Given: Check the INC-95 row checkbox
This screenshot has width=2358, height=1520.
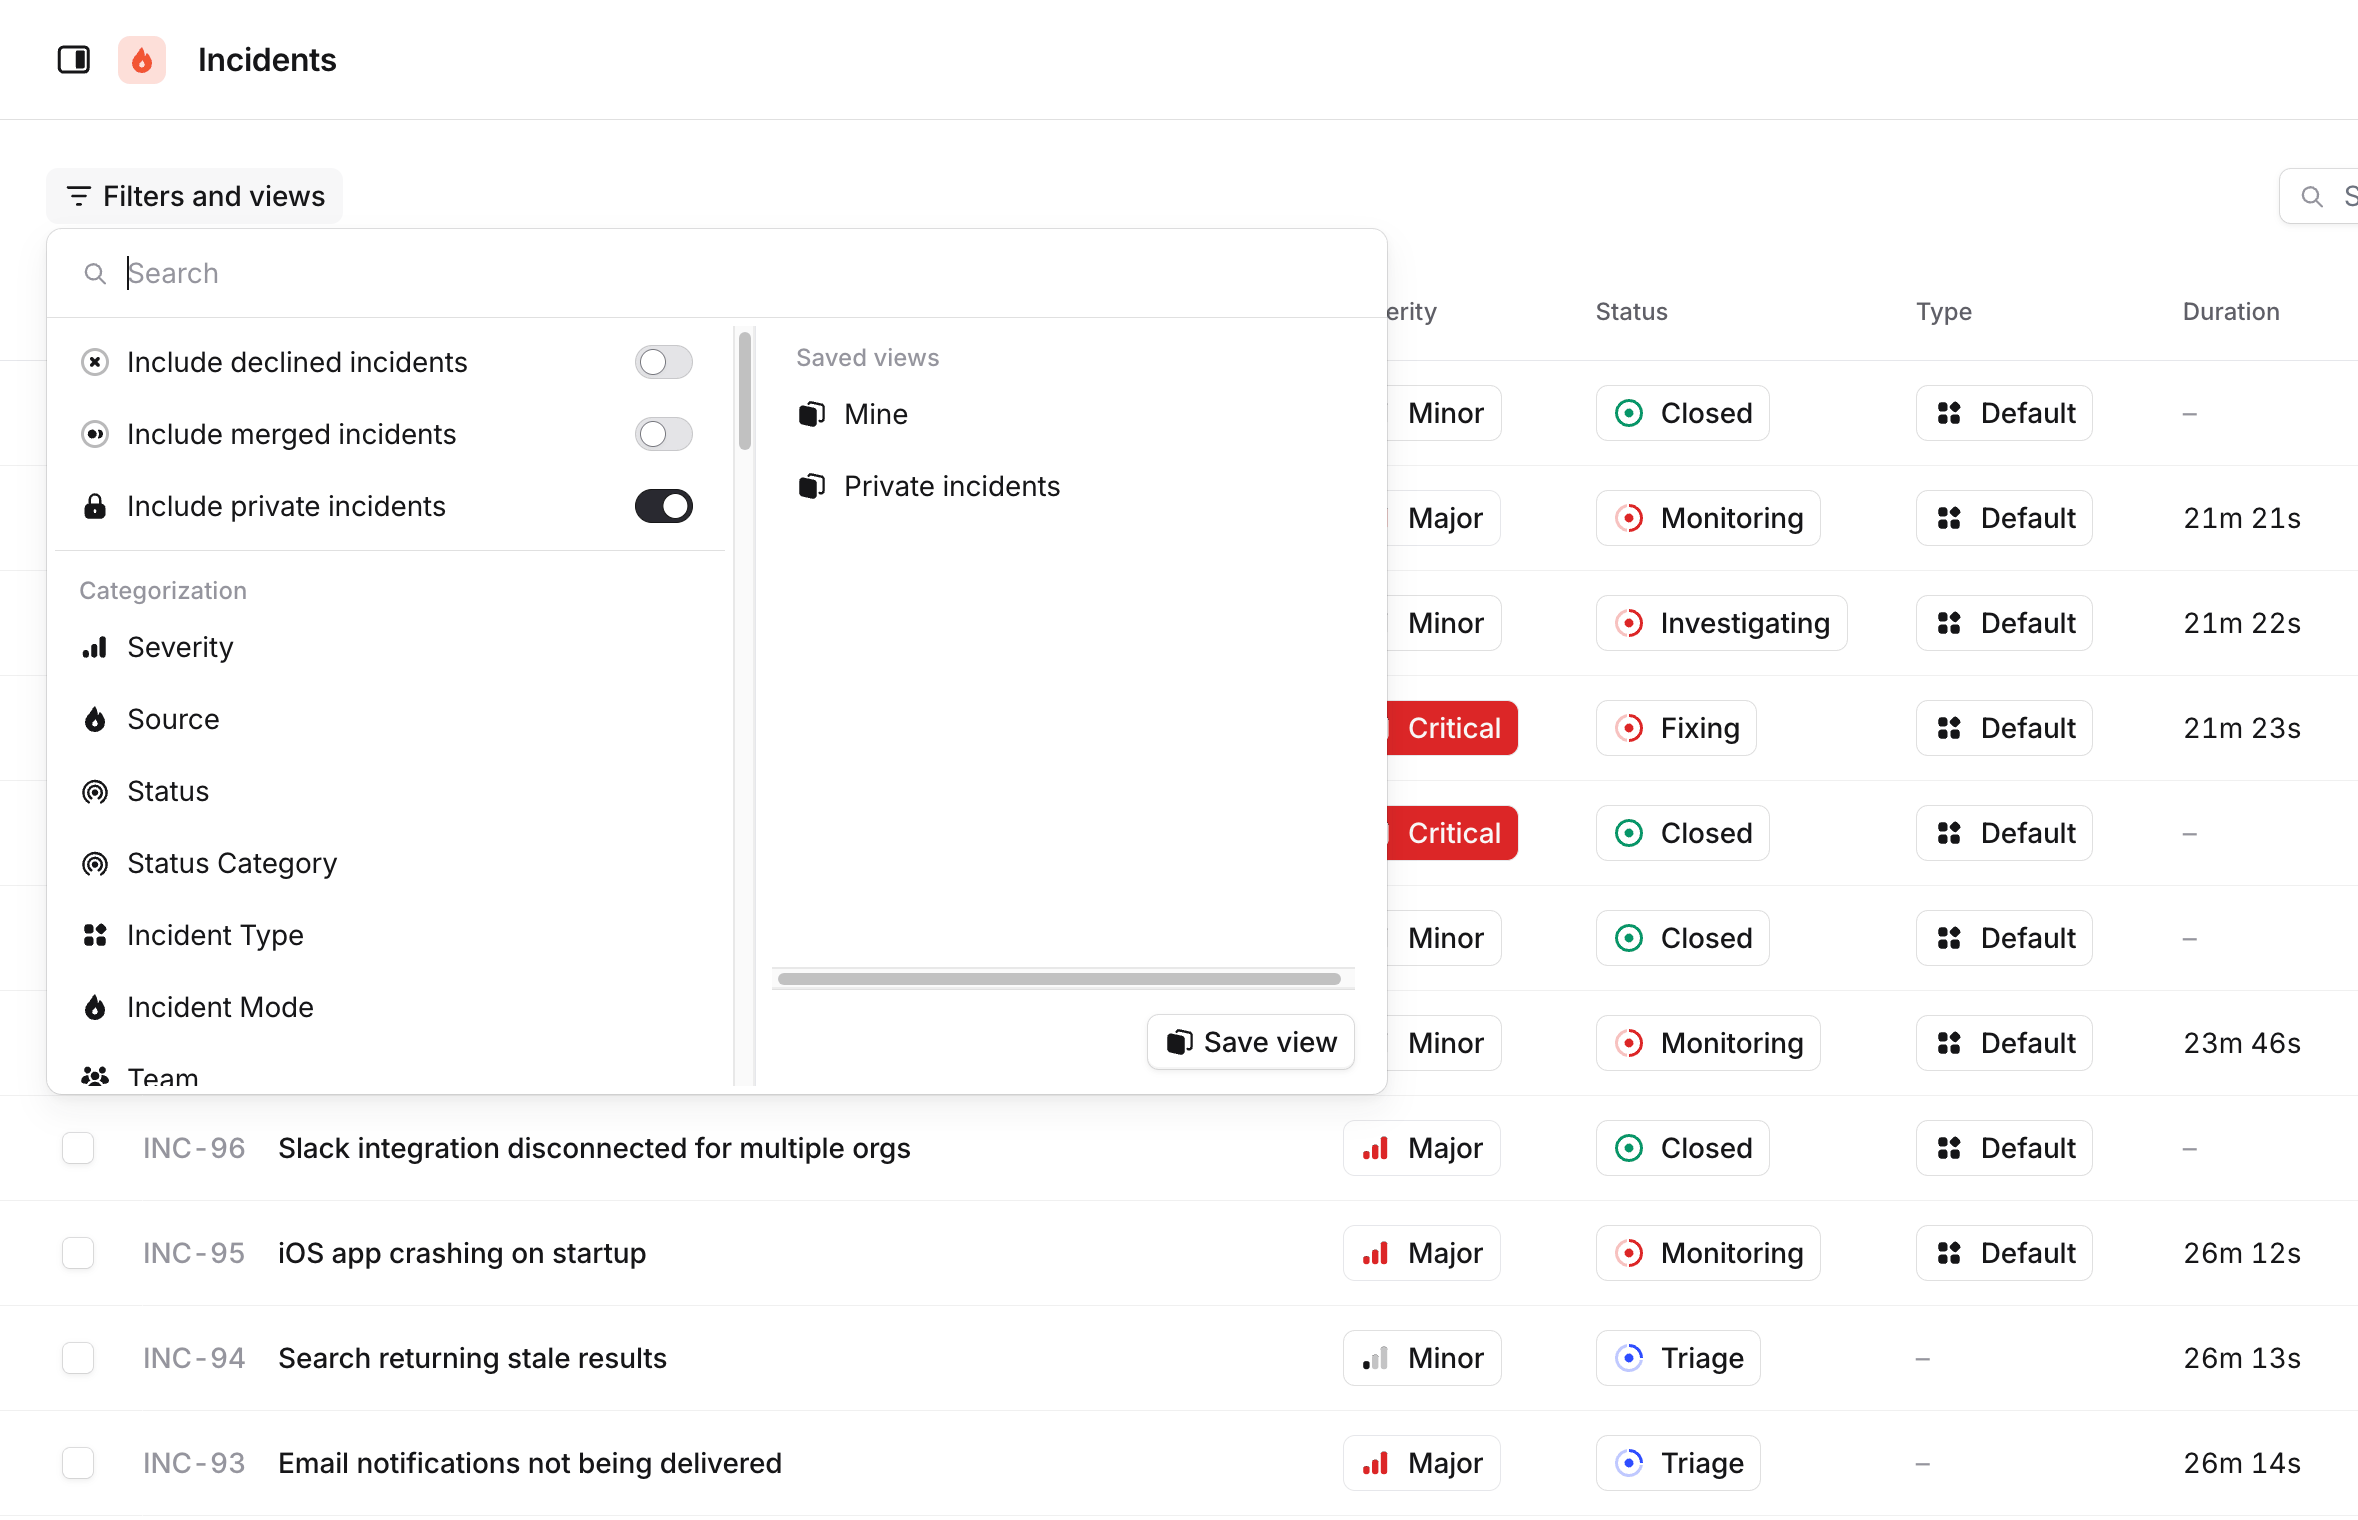Looking at the screenshot, I should (x=78, y=1253).
